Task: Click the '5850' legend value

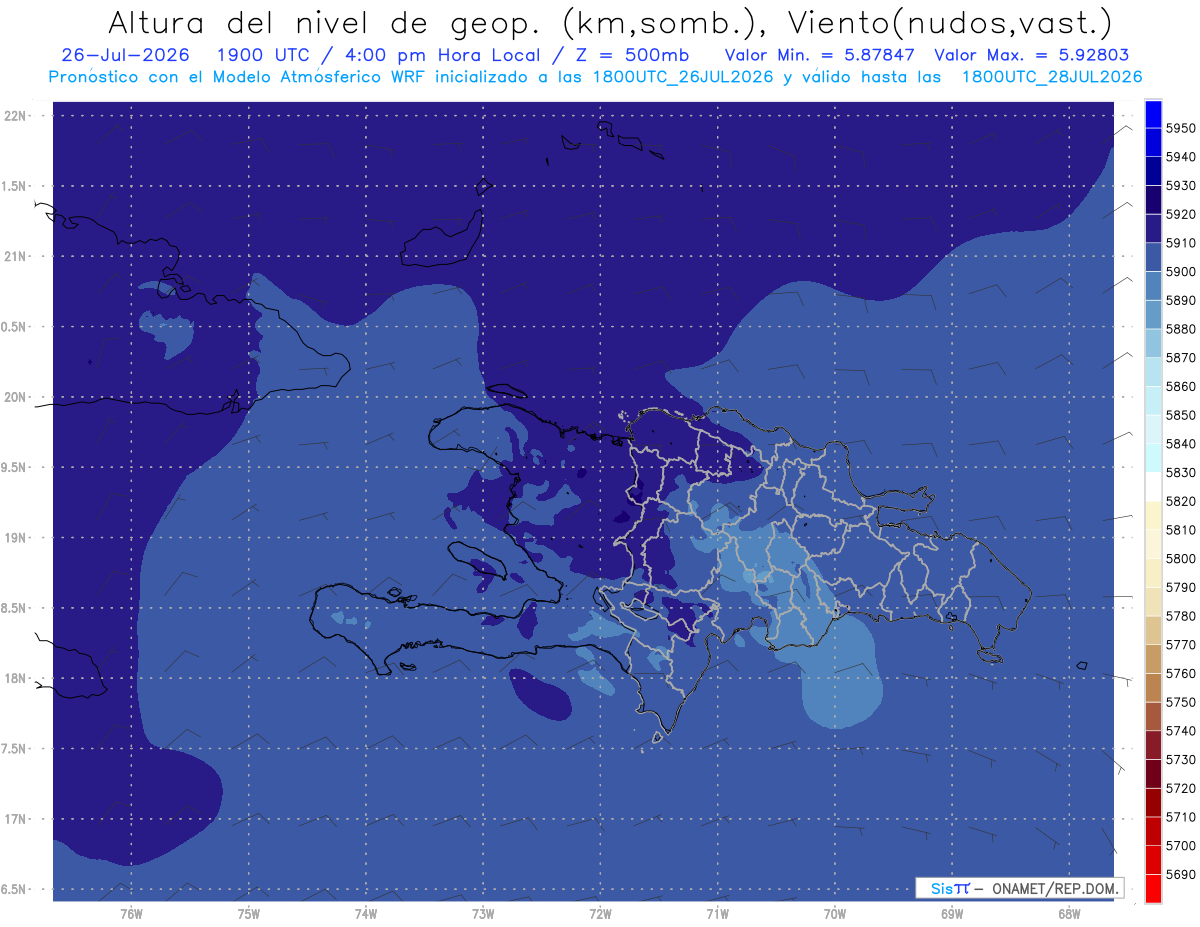Action: (x=1180, y=415)
